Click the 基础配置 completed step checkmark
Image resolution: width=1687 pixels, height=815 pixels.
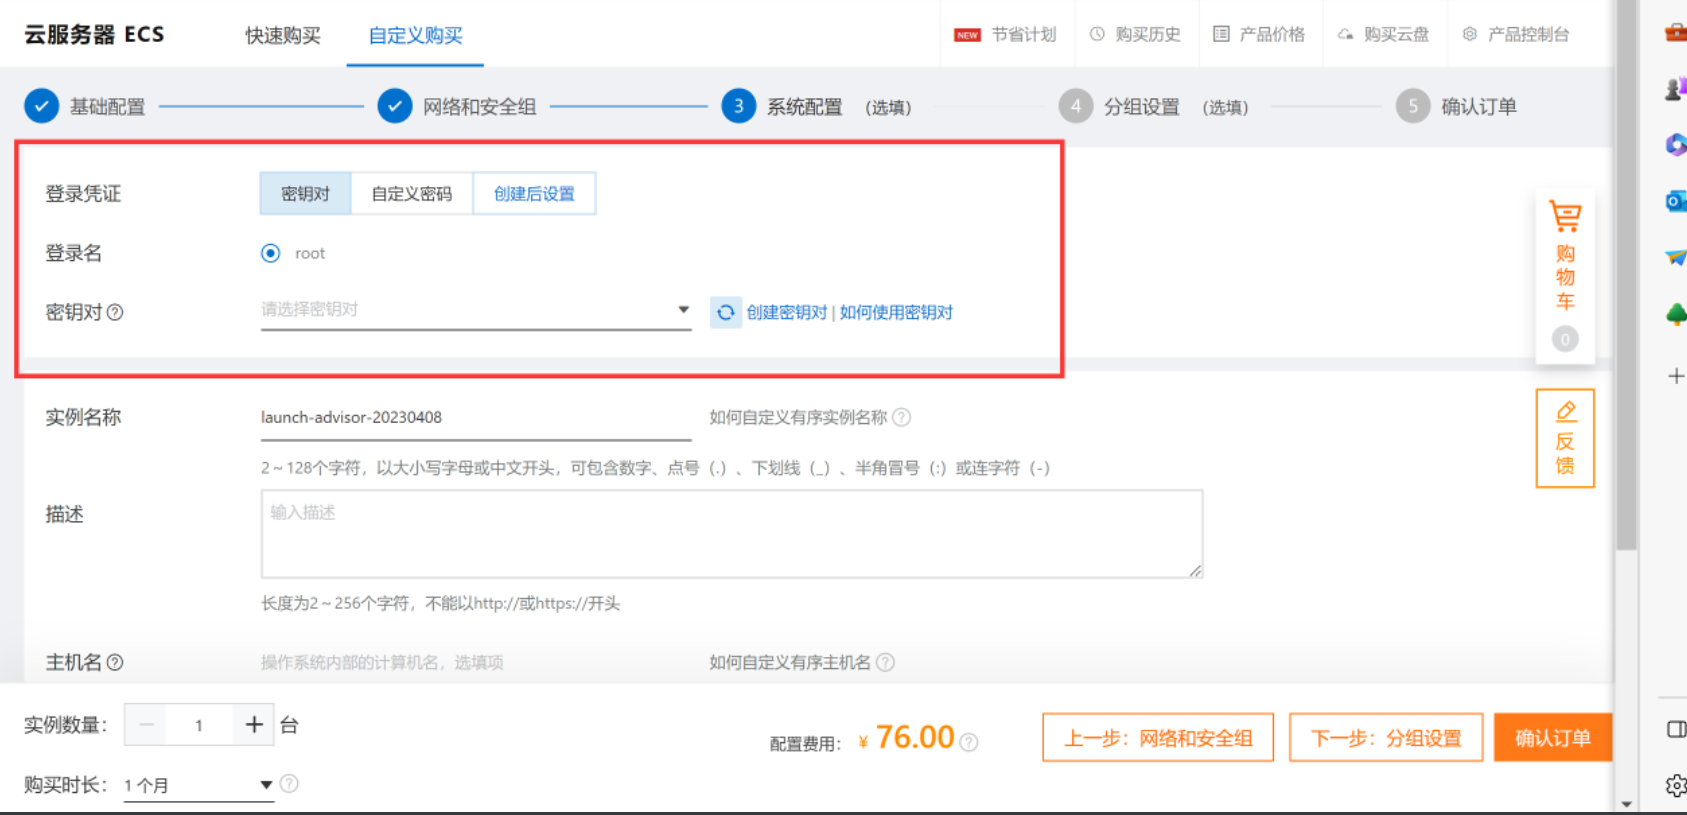coord(41,106)
